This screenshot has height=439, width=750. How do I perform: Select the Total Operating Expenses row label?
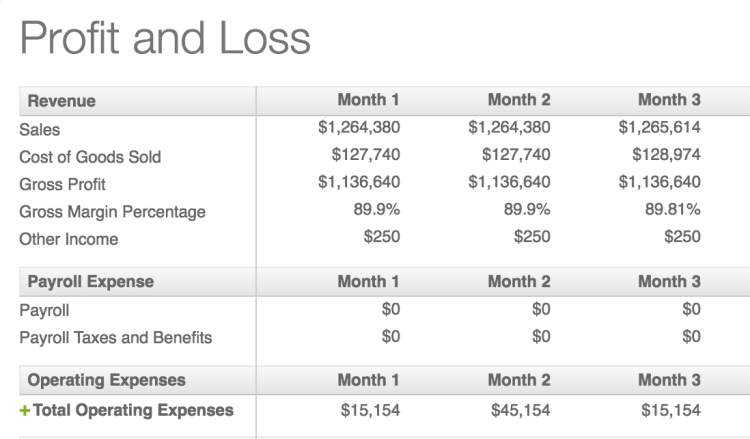133,410
